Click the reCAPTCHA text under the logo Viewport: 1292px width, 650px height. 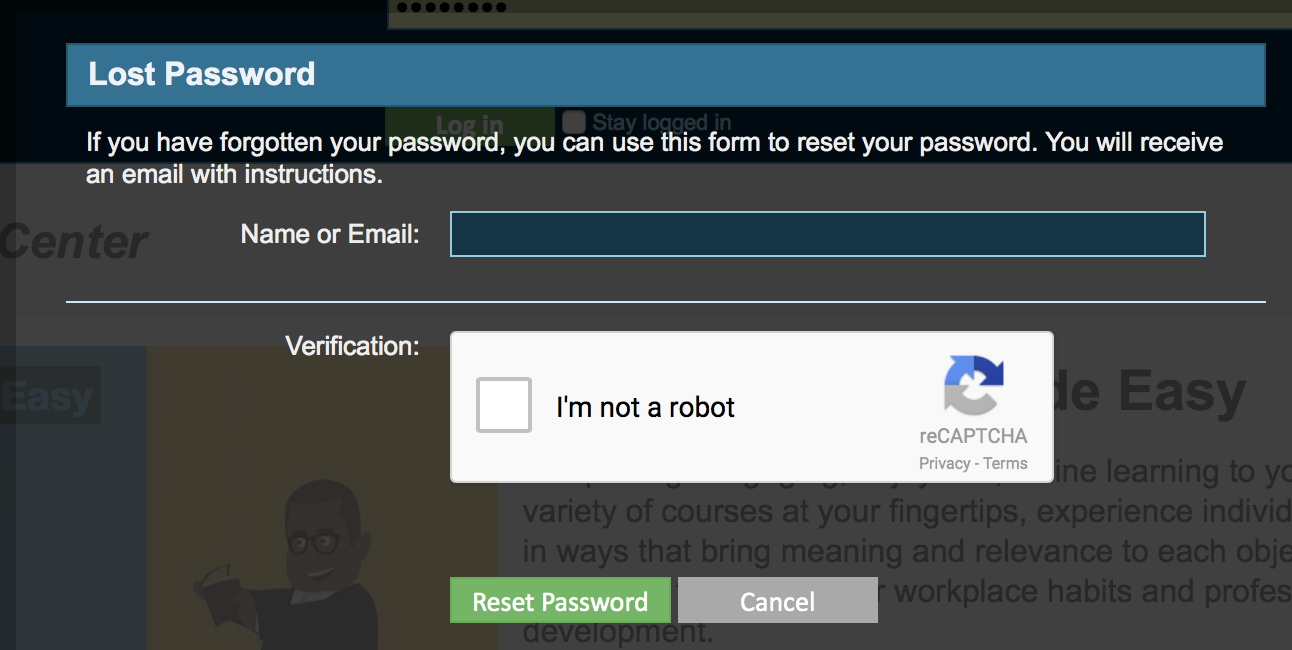click(973, 436)
